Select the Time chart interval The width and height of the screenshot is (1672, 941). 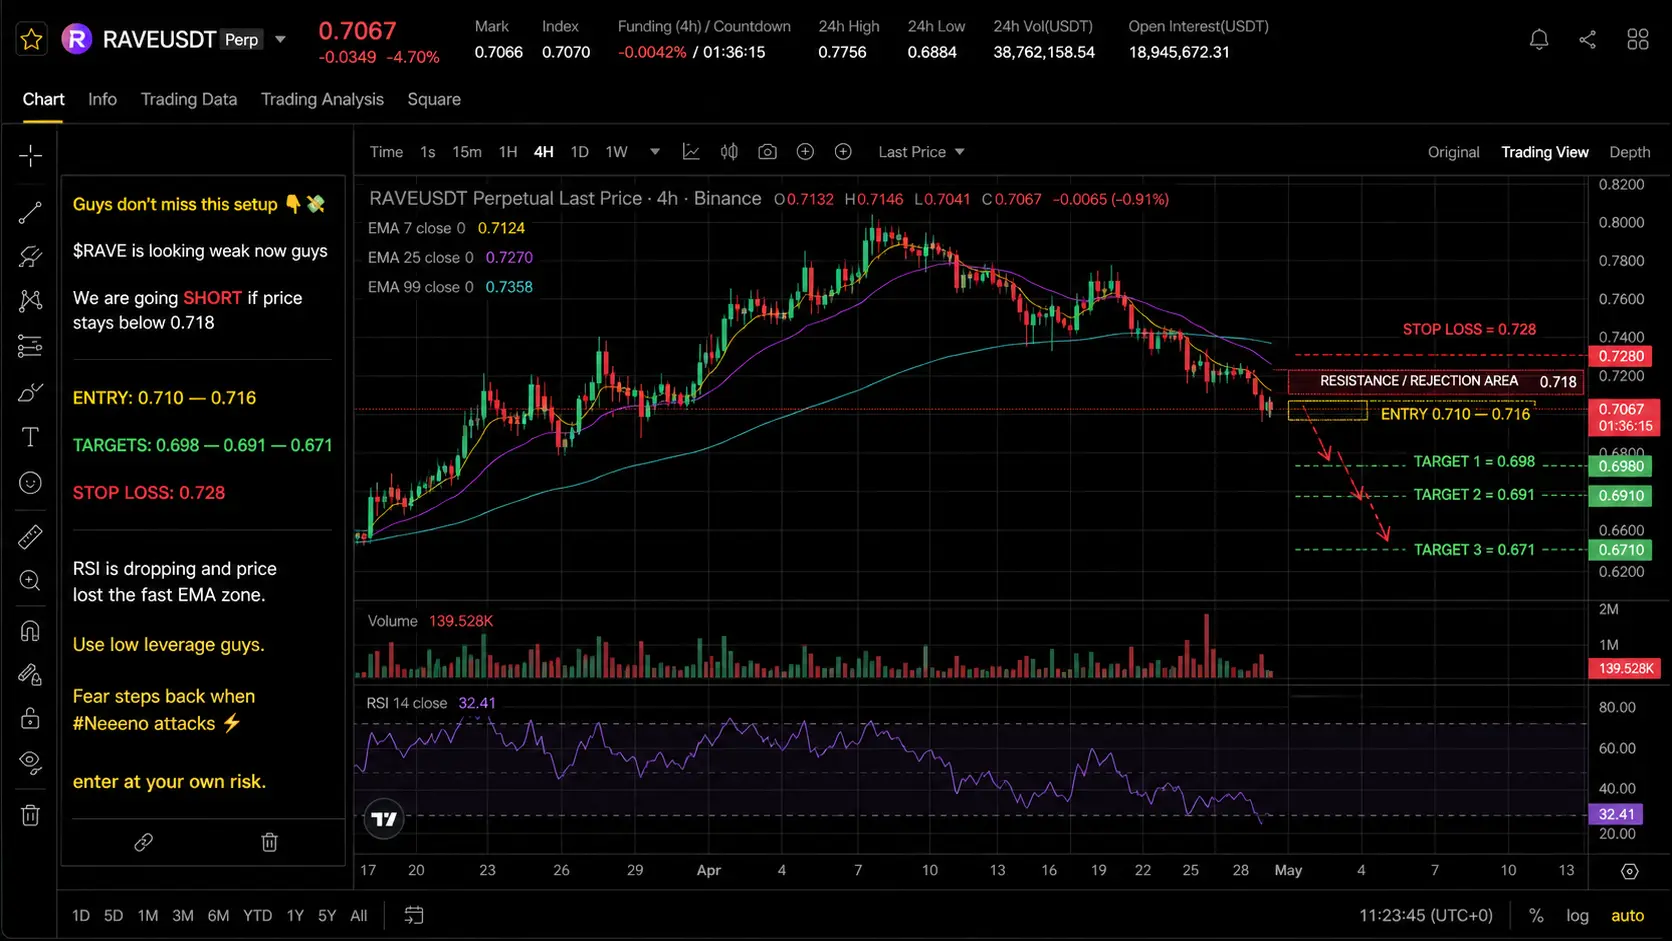coord(386,152)
